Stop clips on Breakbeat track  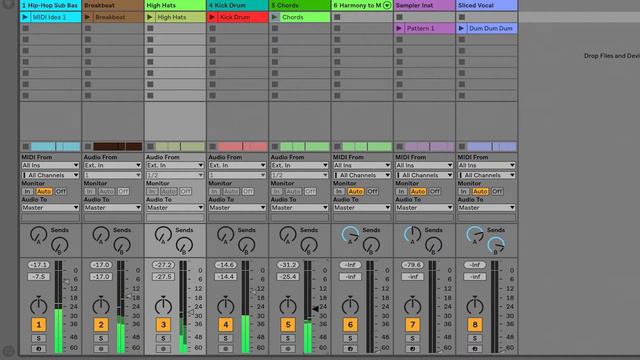[x=88, y=147]
